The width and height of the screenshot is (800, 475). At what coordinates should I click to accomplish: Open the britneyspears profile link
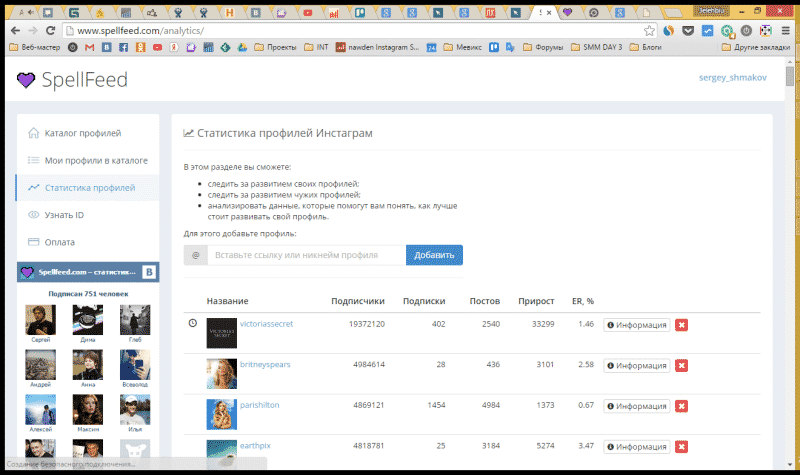click(265, 364)
